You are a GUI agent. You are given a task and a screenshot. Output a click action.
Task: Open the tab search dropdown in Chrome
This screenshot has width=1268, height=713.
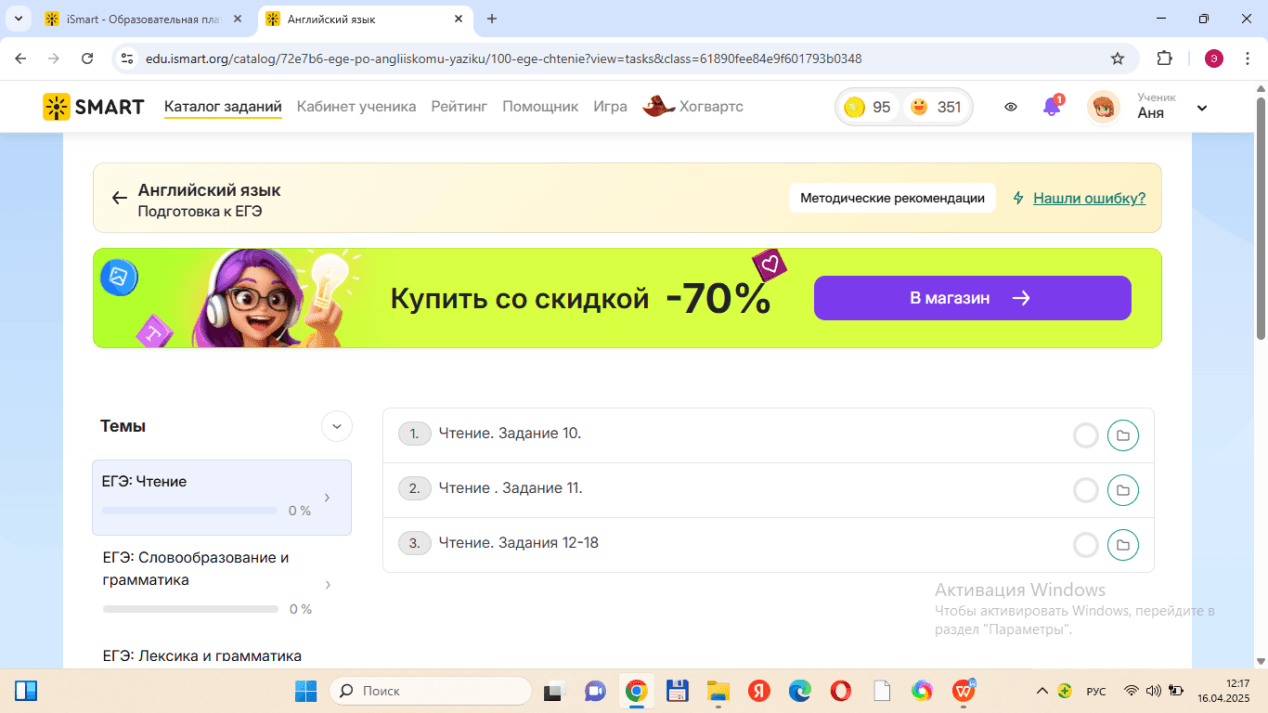click(x=19, y=19)
